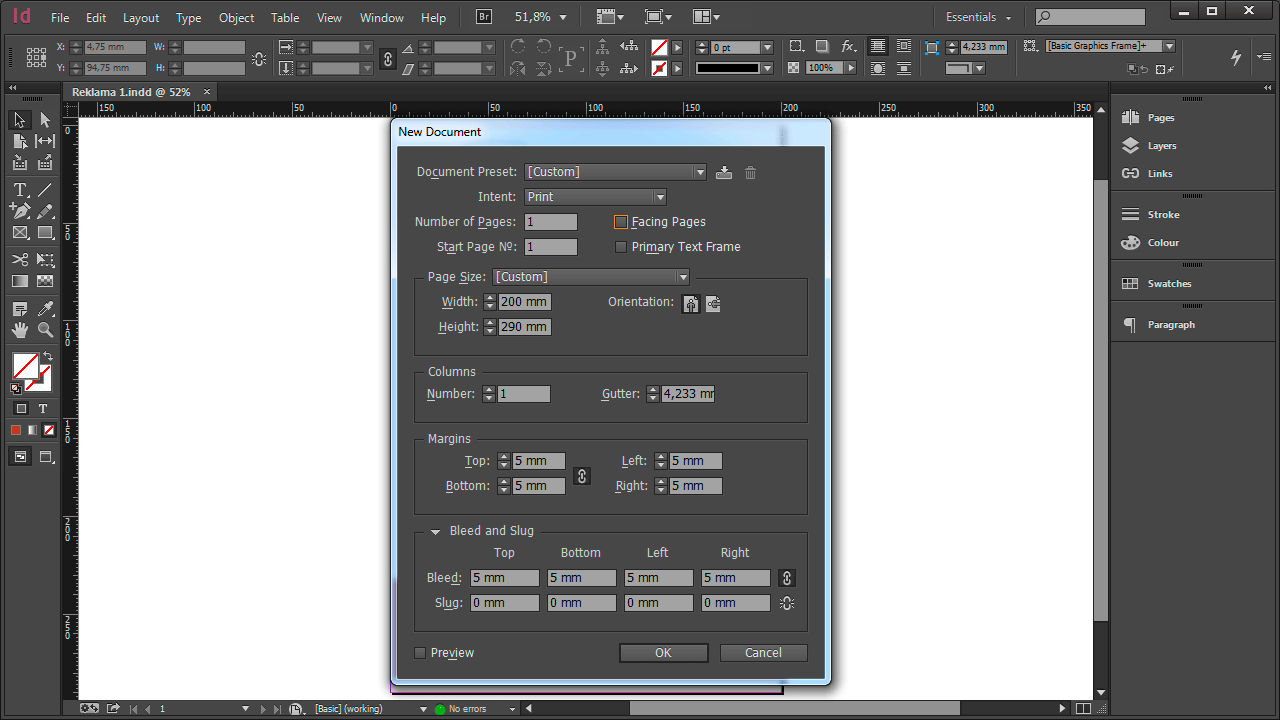Viewport: 1280px width, 720px height.
Task: Click the Delete Preset trash icon
Action: [x=750, y=172]
